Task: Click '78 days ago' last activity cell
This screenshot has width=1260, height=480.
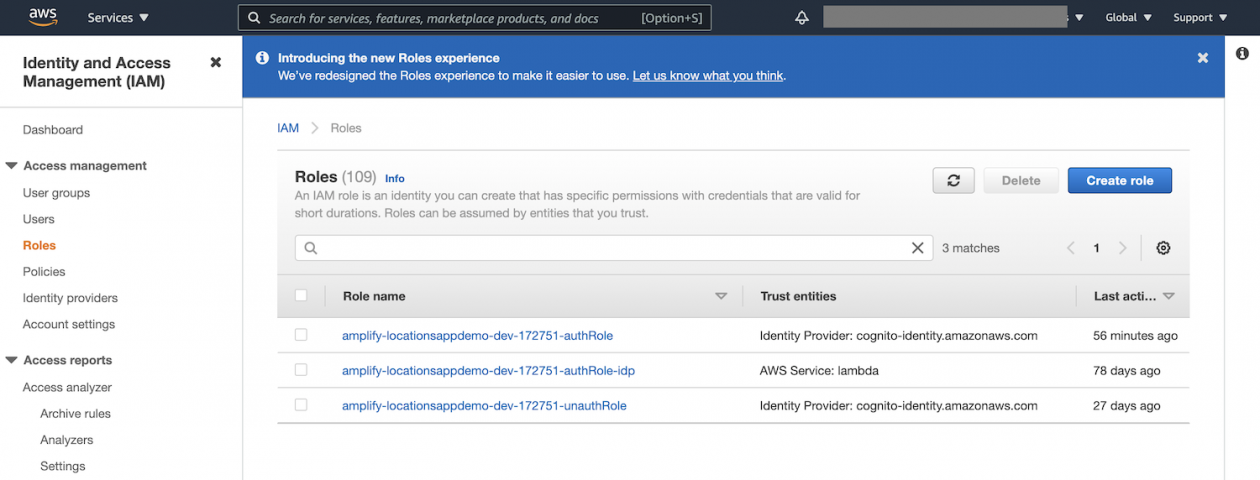Action: pyautogui.click(x=1127, y=371)
